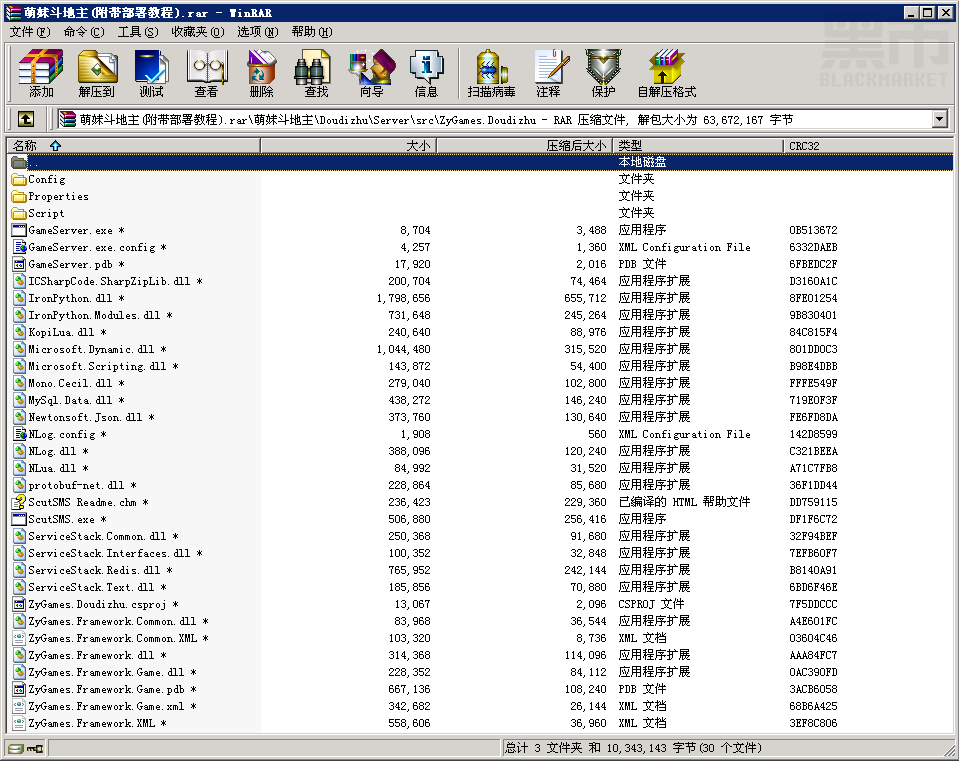
Task: Click the Add (添加) toolbar icon
Action: tap(41, 73)
